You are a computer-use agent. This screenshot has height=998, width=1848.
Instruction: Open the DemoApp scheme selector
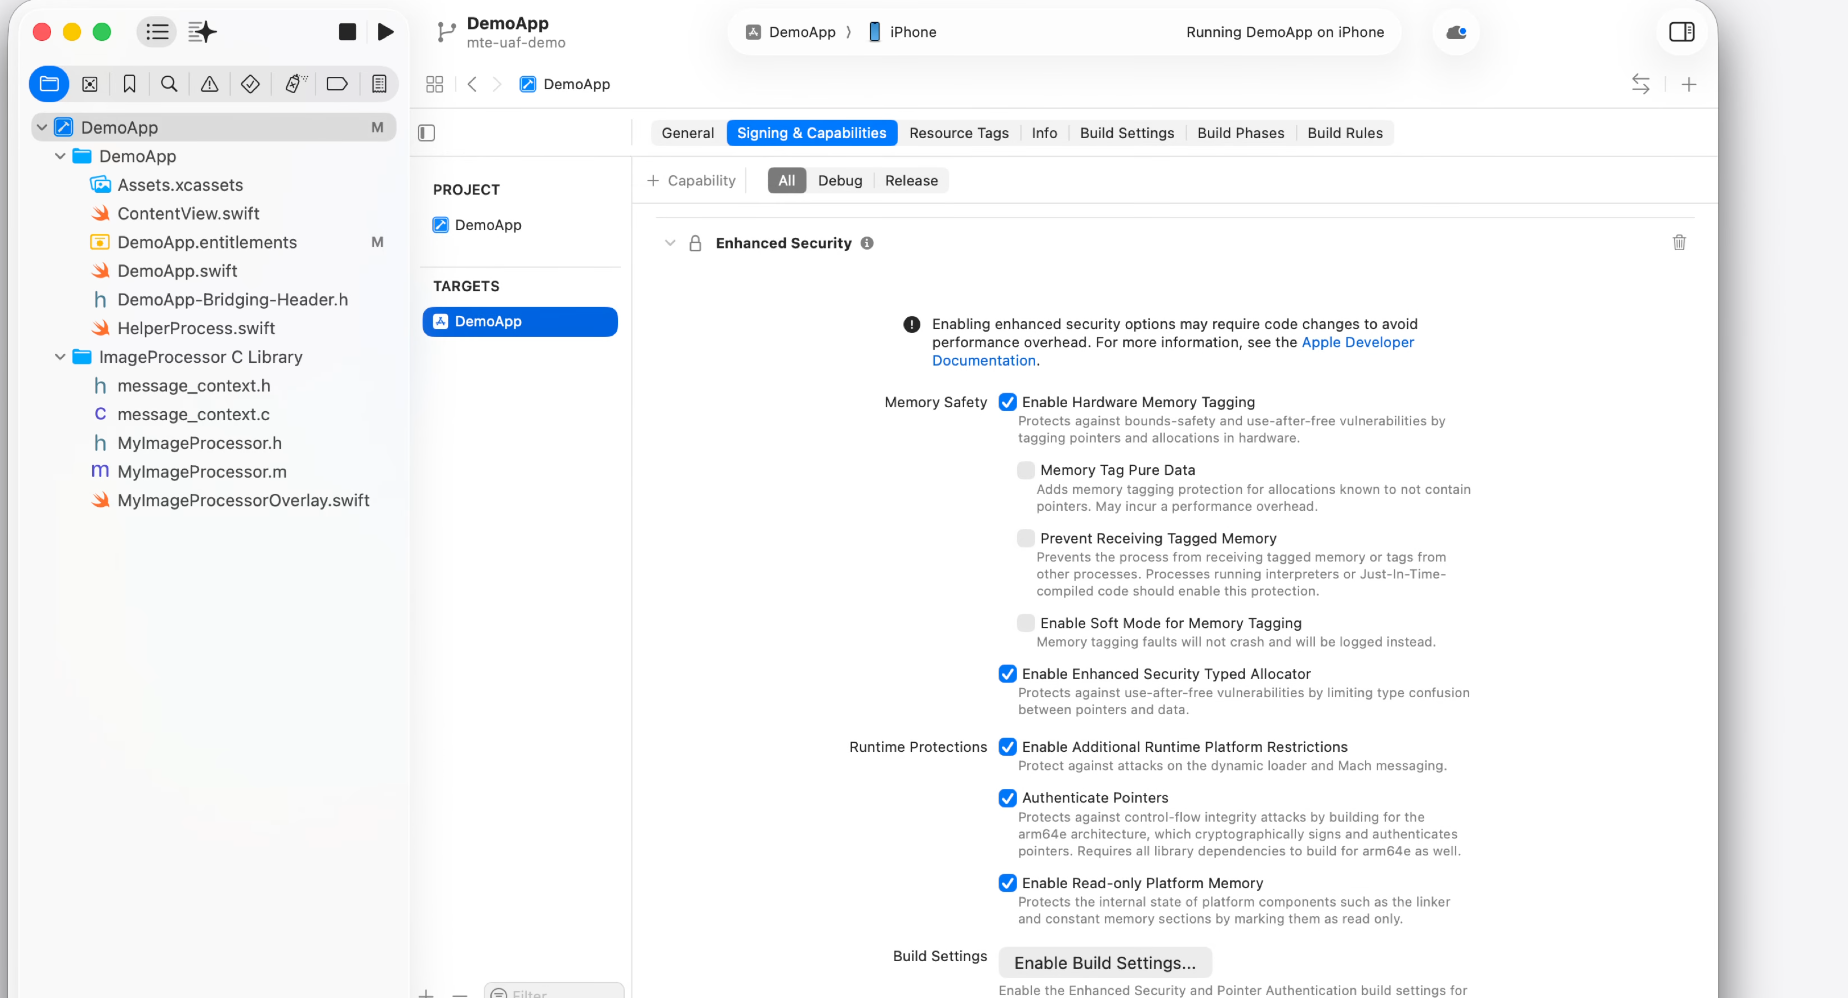(792, 32)
